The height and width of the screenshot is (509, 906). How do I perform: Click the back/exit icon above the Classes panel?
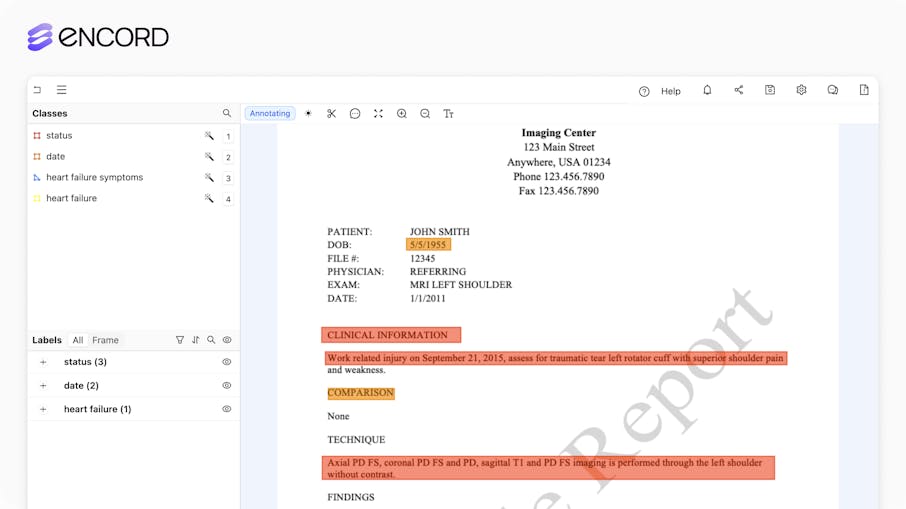point(38,90)
